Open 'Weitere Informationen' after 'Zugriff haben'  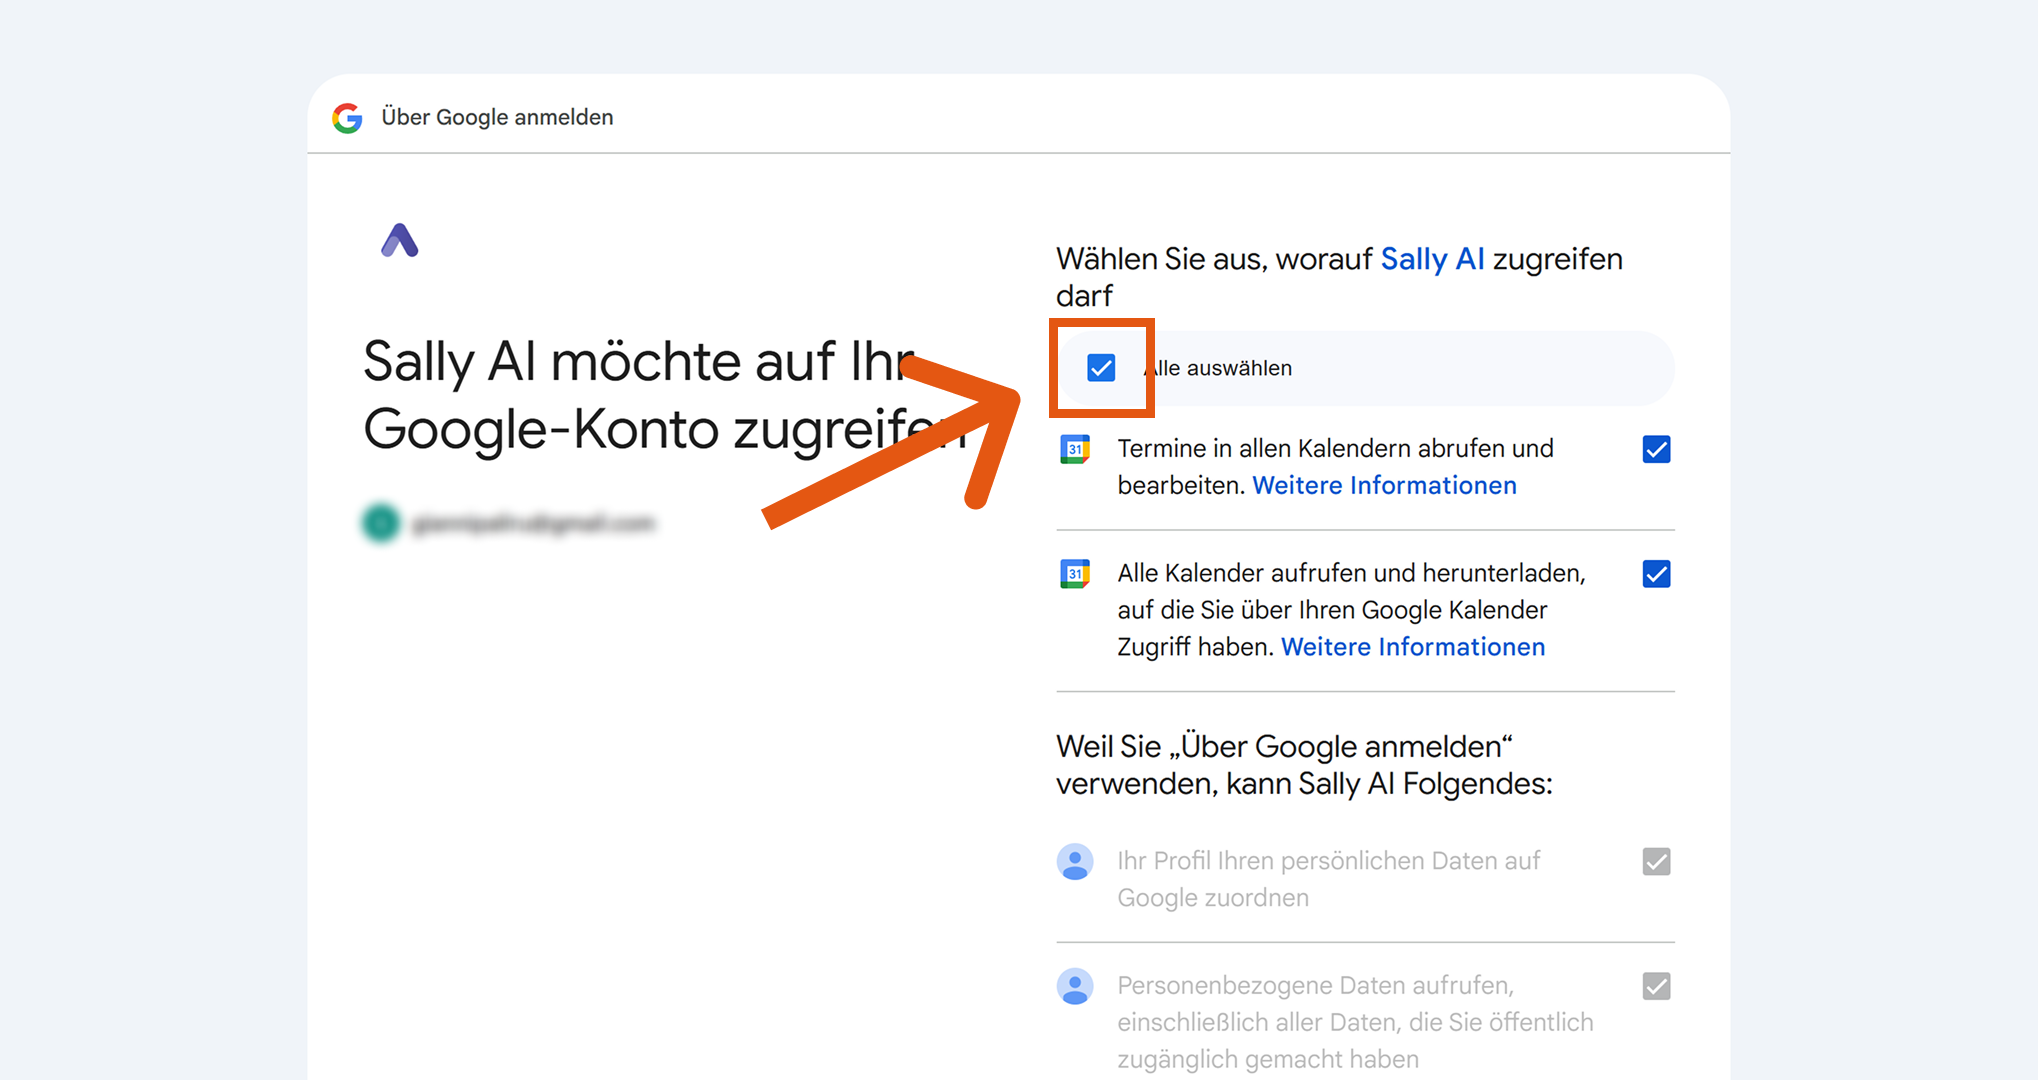[x=1413, y=647]
